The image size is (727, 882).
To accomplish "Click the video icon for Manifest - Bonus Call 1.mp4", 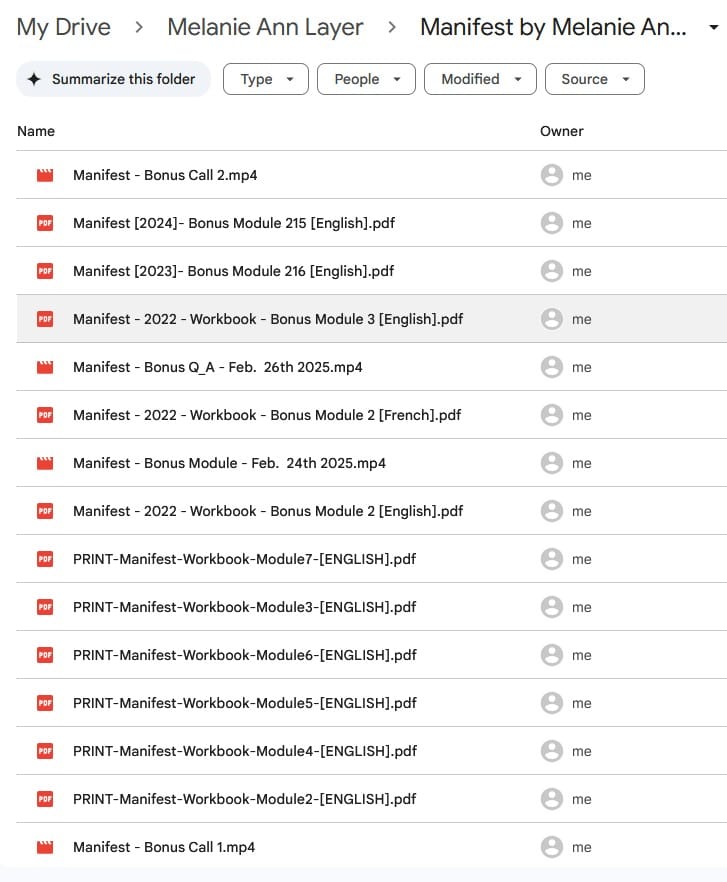I will (44, 847).
